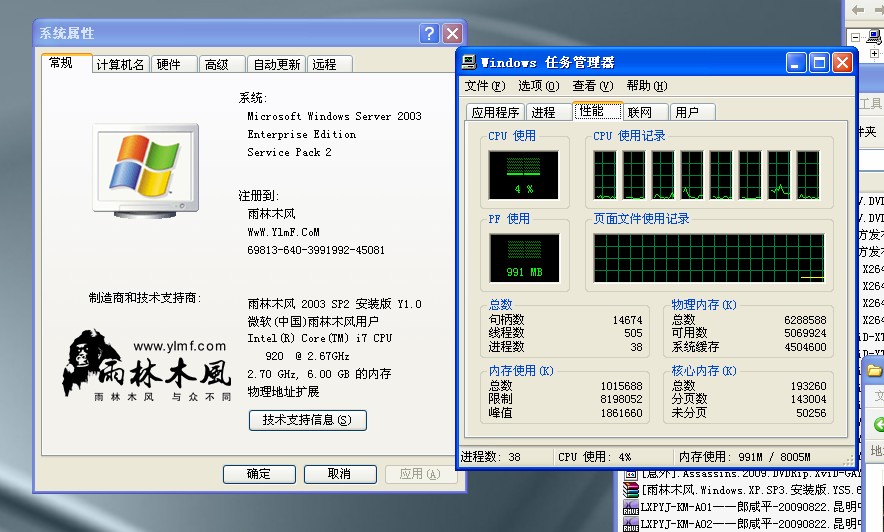Screen dimensions: 884x532
Task: Click the 内存使用 峰值 value 1861660
Action: click(621, 413)
